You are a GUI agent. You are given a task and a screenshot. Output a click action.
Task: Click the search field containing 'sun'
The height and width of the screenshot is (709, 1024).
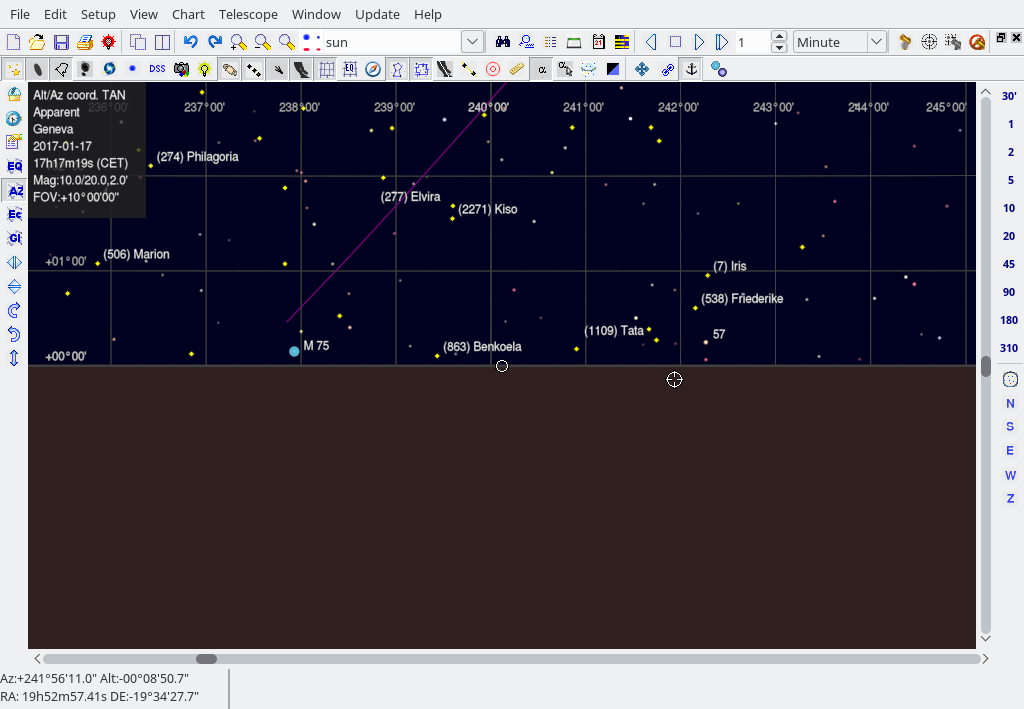(x=392, y=42)
